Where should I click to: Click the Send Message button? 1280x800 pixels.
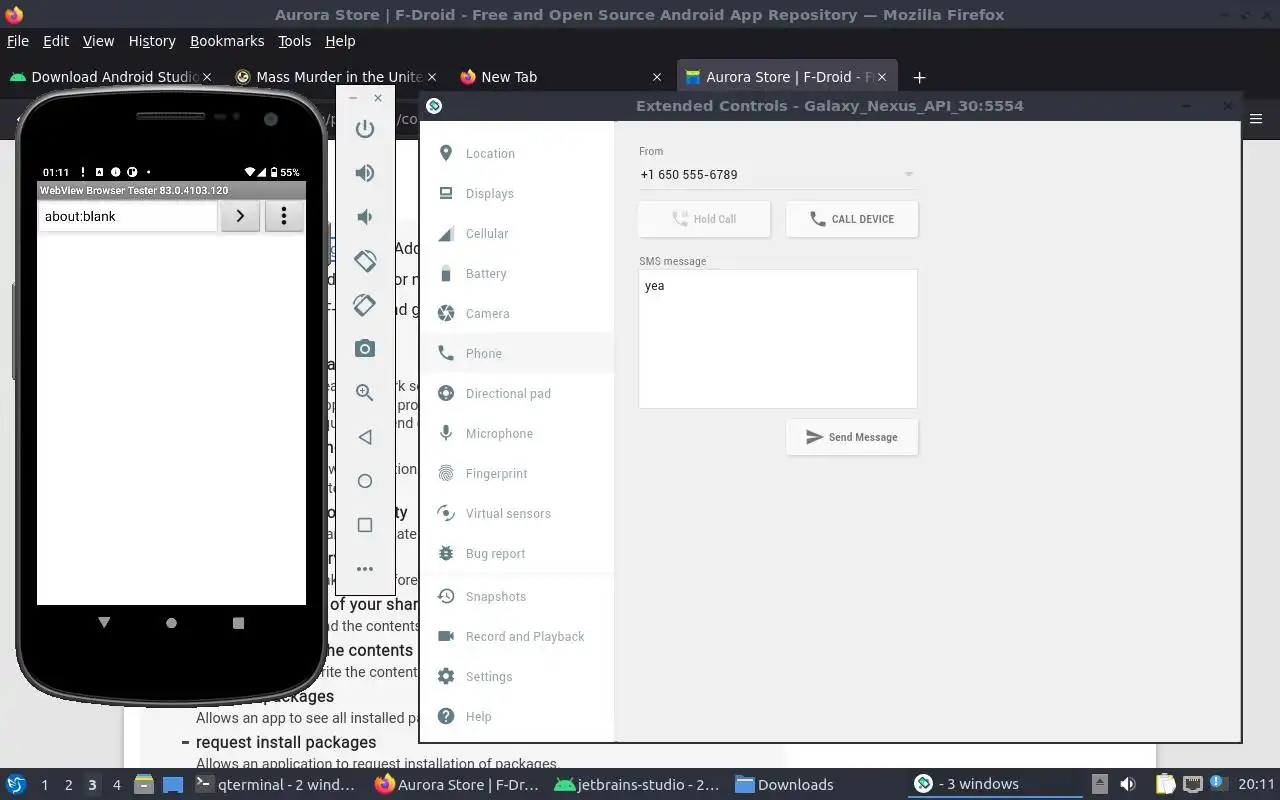pyautogui.click(x=852, y=437)
